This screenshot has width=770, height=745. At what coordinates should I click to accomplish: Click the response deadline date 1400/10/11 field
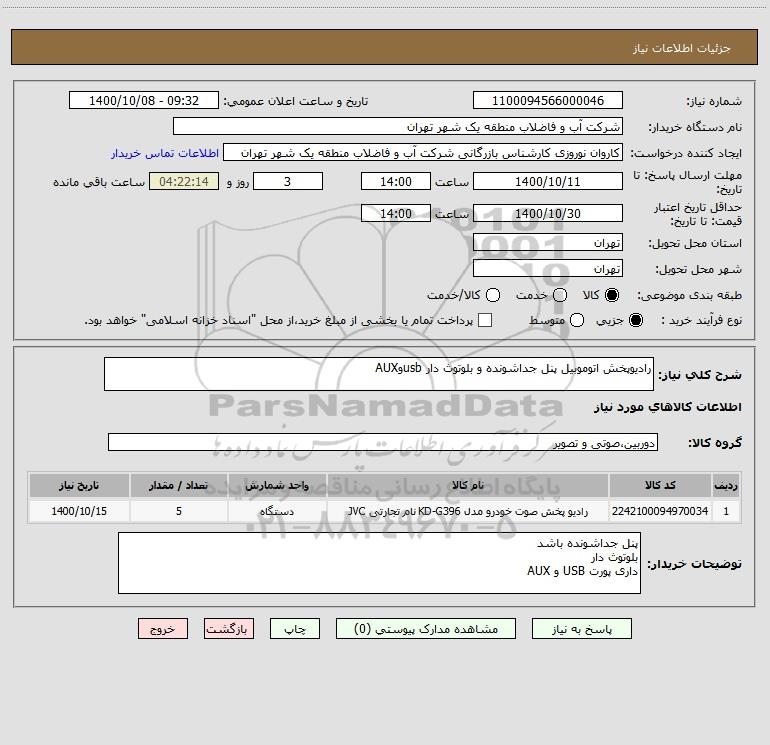pos(548,181)
